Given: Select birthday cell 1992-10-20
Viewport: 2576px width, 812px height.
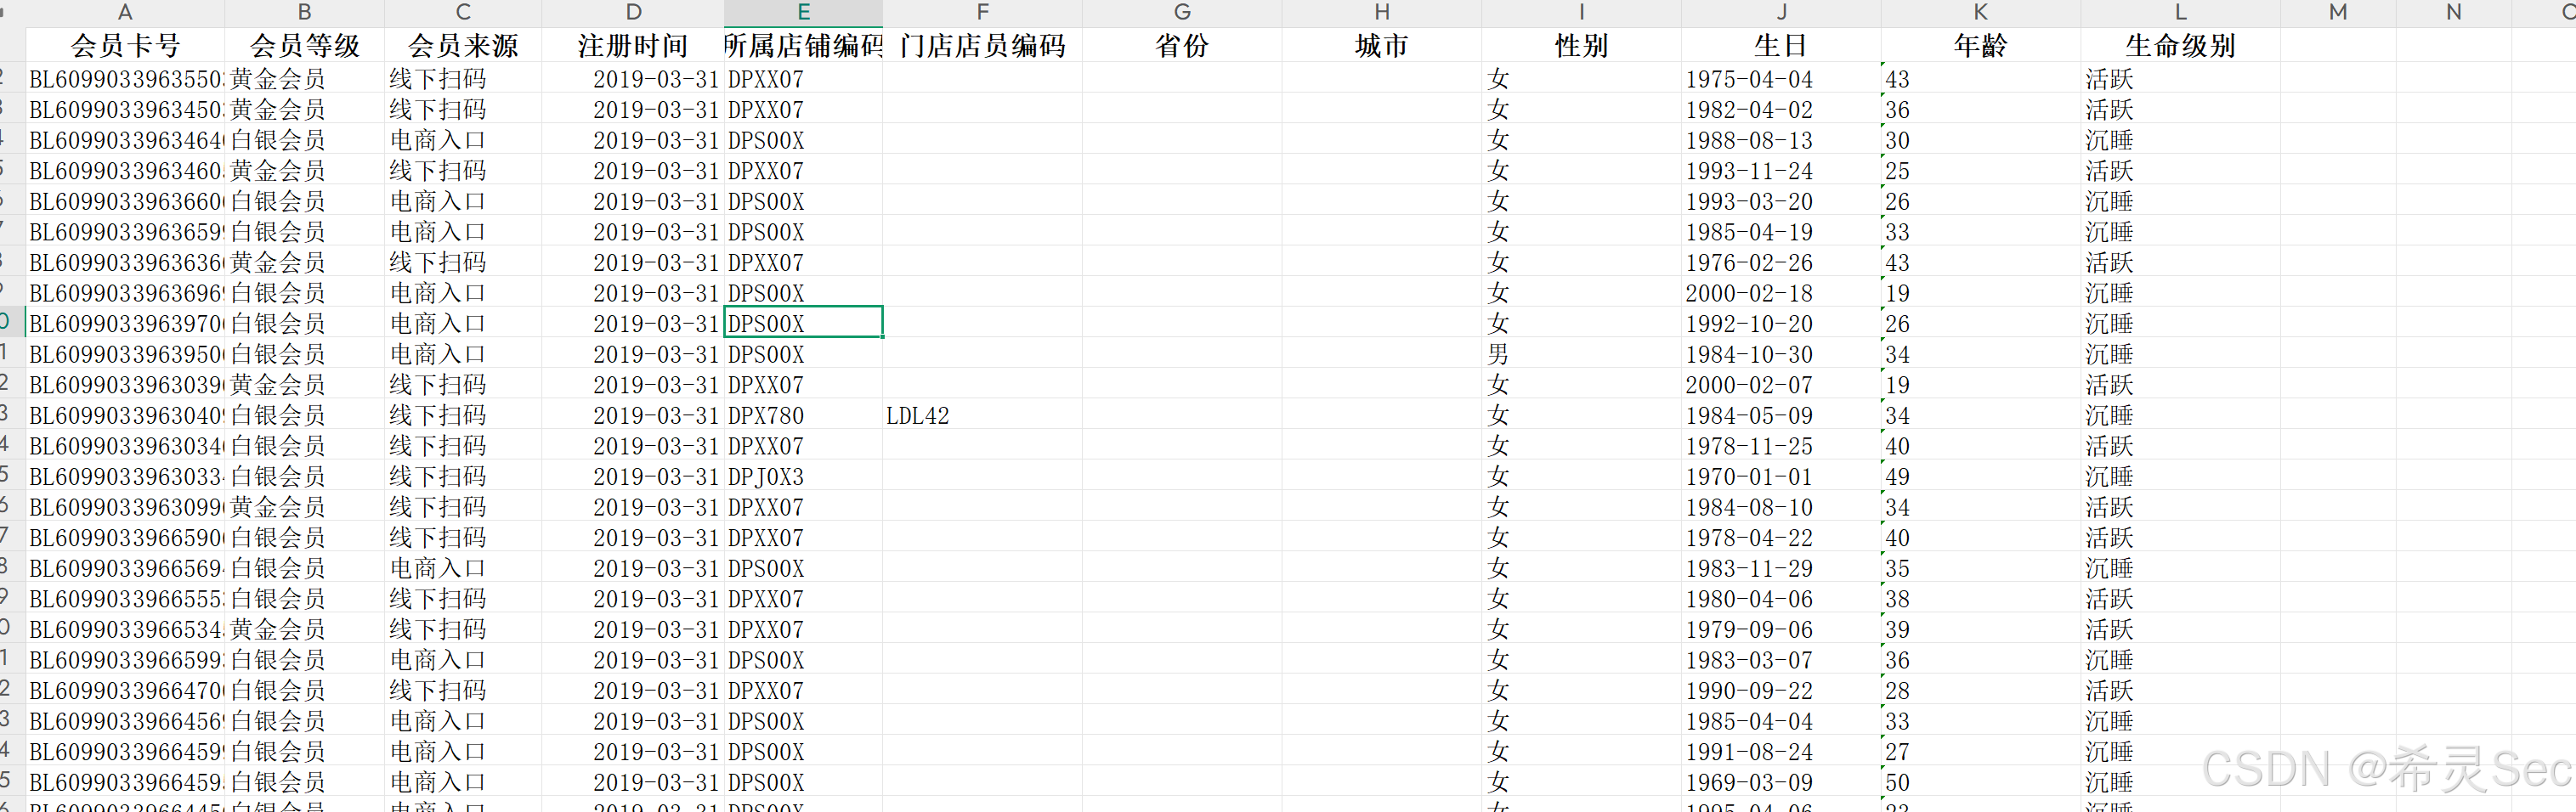Looking at the screenshot, I should click(1781, 323).
